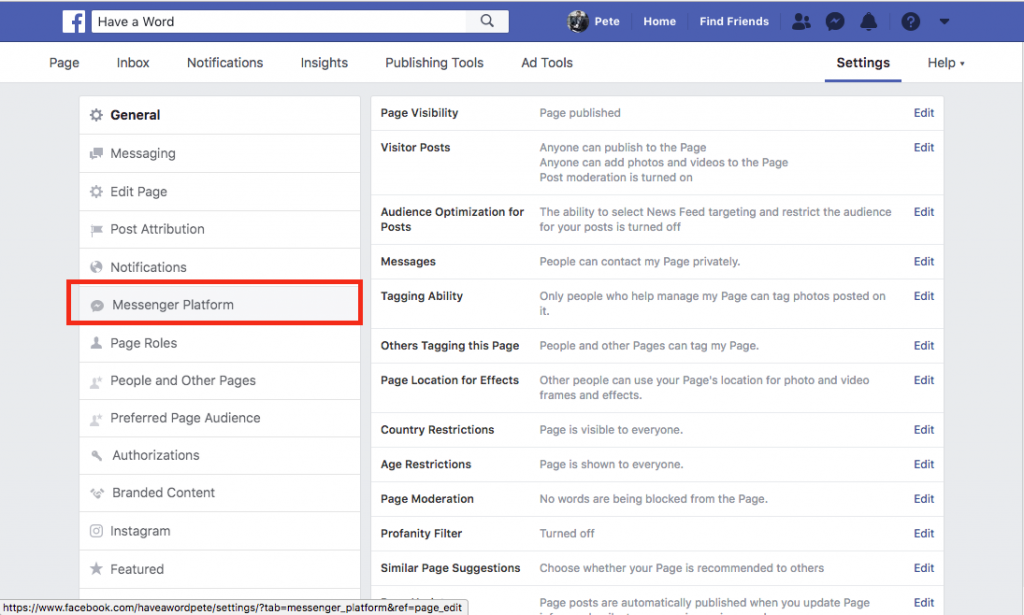The width and height of the screenshot is (1024, 615).
Task: Open the friend requests icon
Action: [x=801, y=22]
